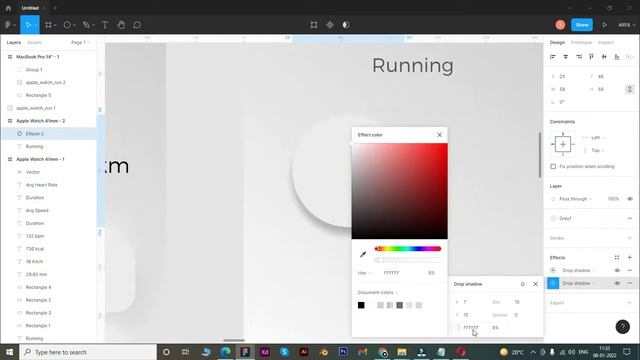Click the Edit object icon in top center
Image resolution: width=640 pixels, height=360 pixels.
tap(314, 25)
